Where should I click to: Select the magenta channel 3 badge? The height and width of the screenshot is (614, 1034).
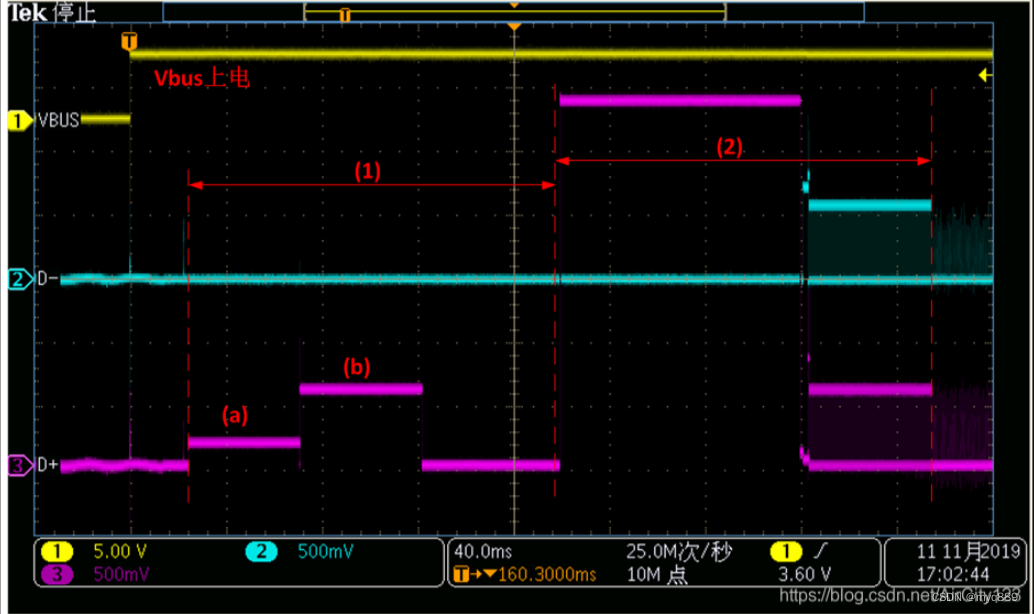(17, 465)
